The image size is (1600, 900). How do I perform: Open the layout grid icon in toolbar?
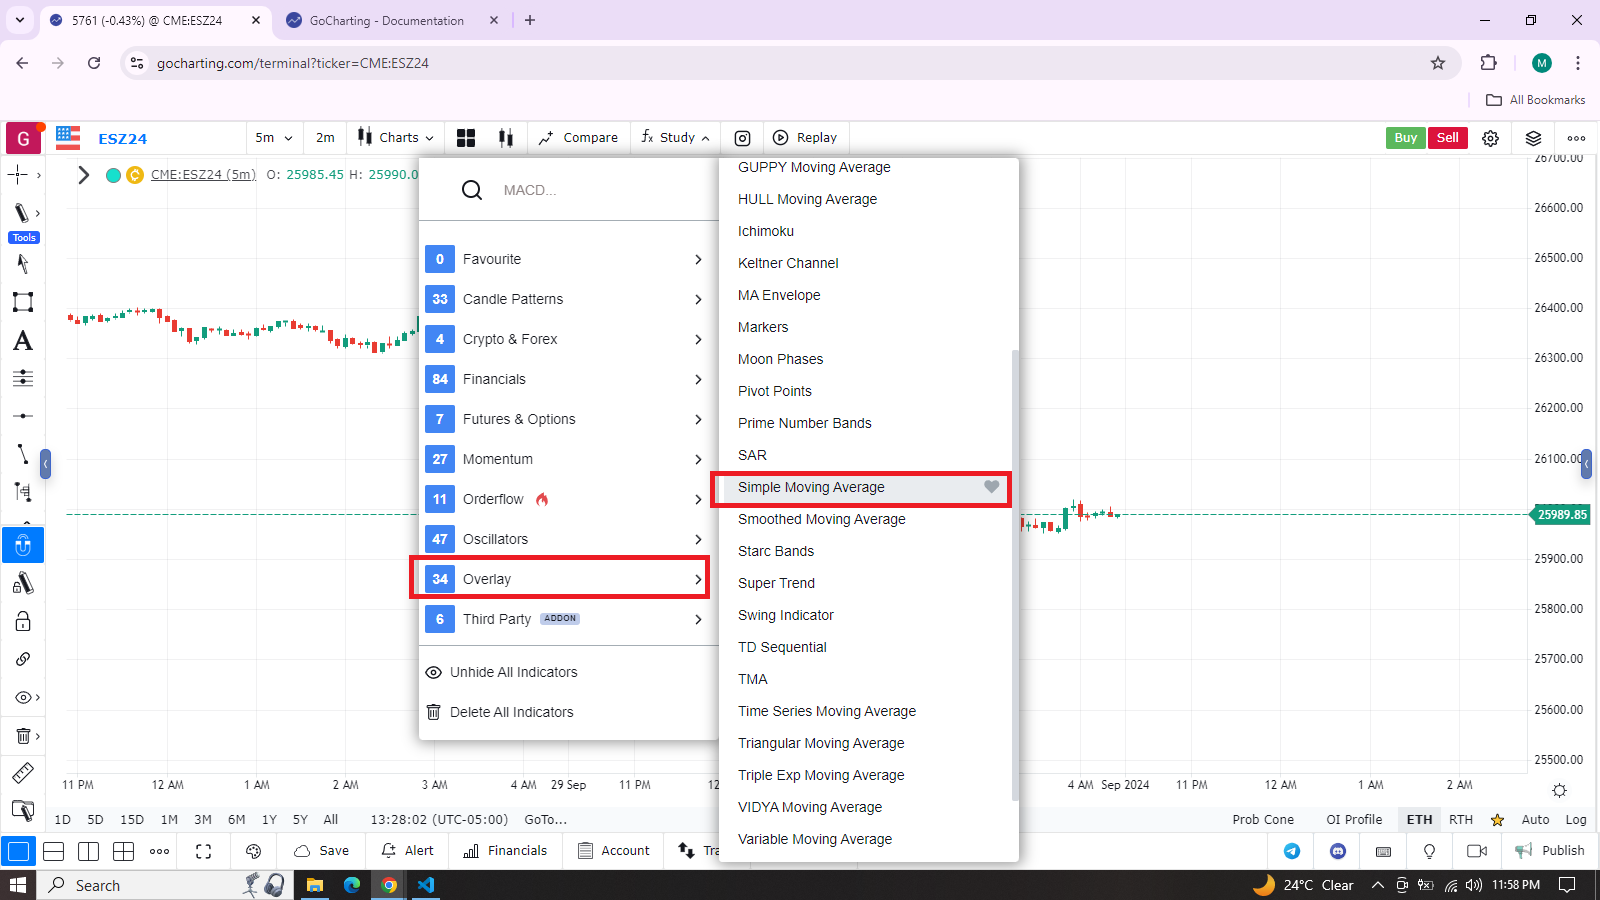[466, 138]
